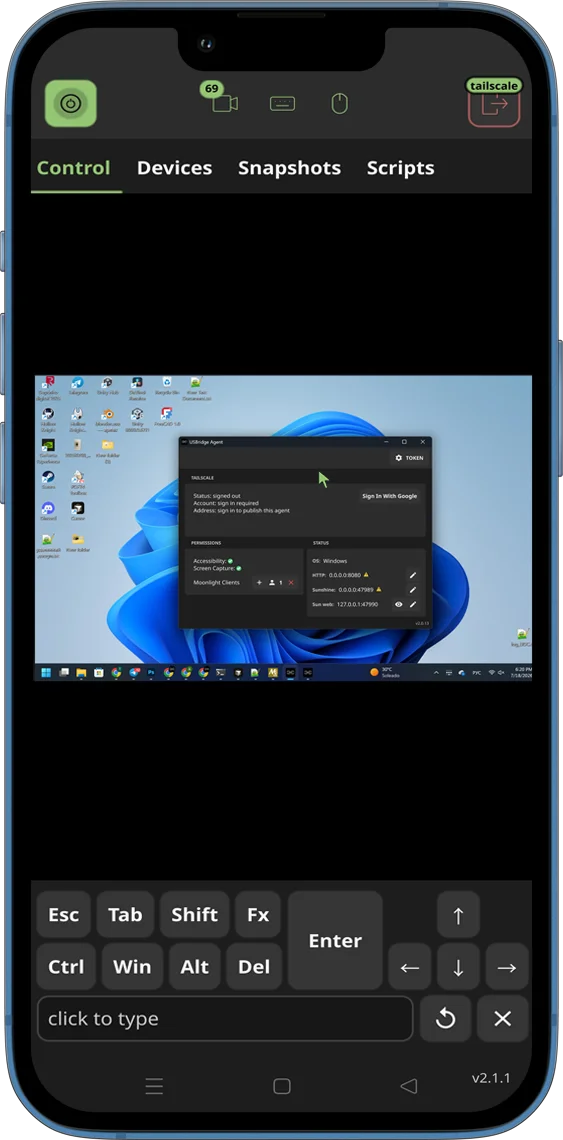
Task: Tap the Android home square icon
Action: 282,1086
